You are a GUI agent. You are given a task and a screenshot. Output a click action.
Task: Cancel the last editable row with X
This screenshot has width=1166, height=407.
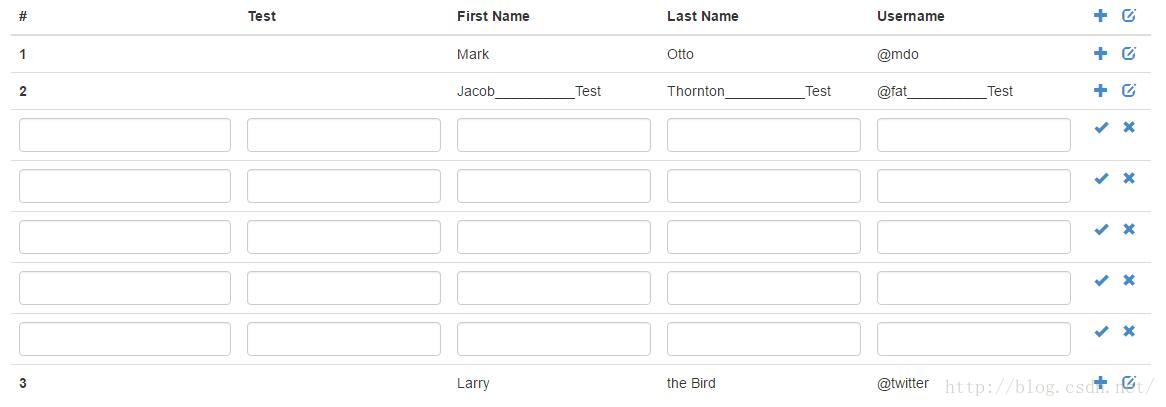[x=1129, y=331]
